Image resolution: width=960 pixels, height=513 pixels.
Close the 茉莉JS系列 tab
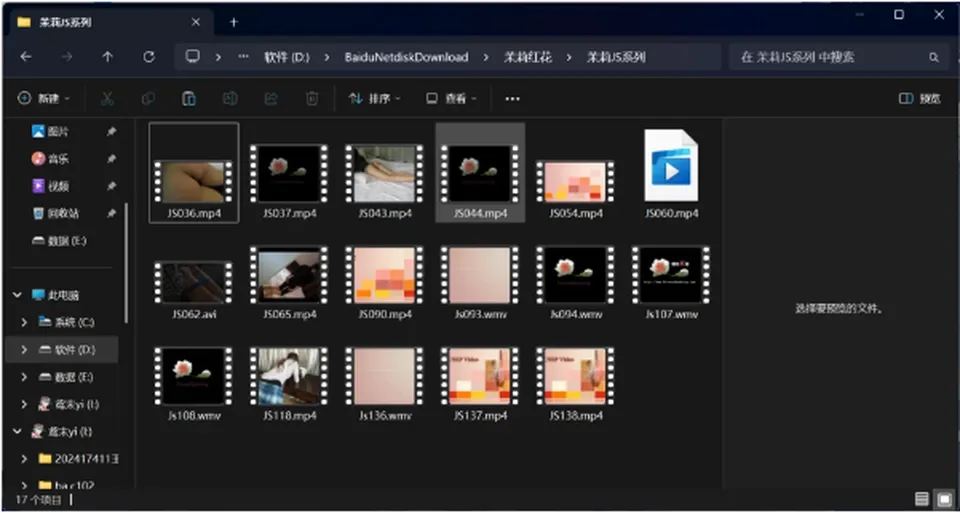(x=195, y=22)
